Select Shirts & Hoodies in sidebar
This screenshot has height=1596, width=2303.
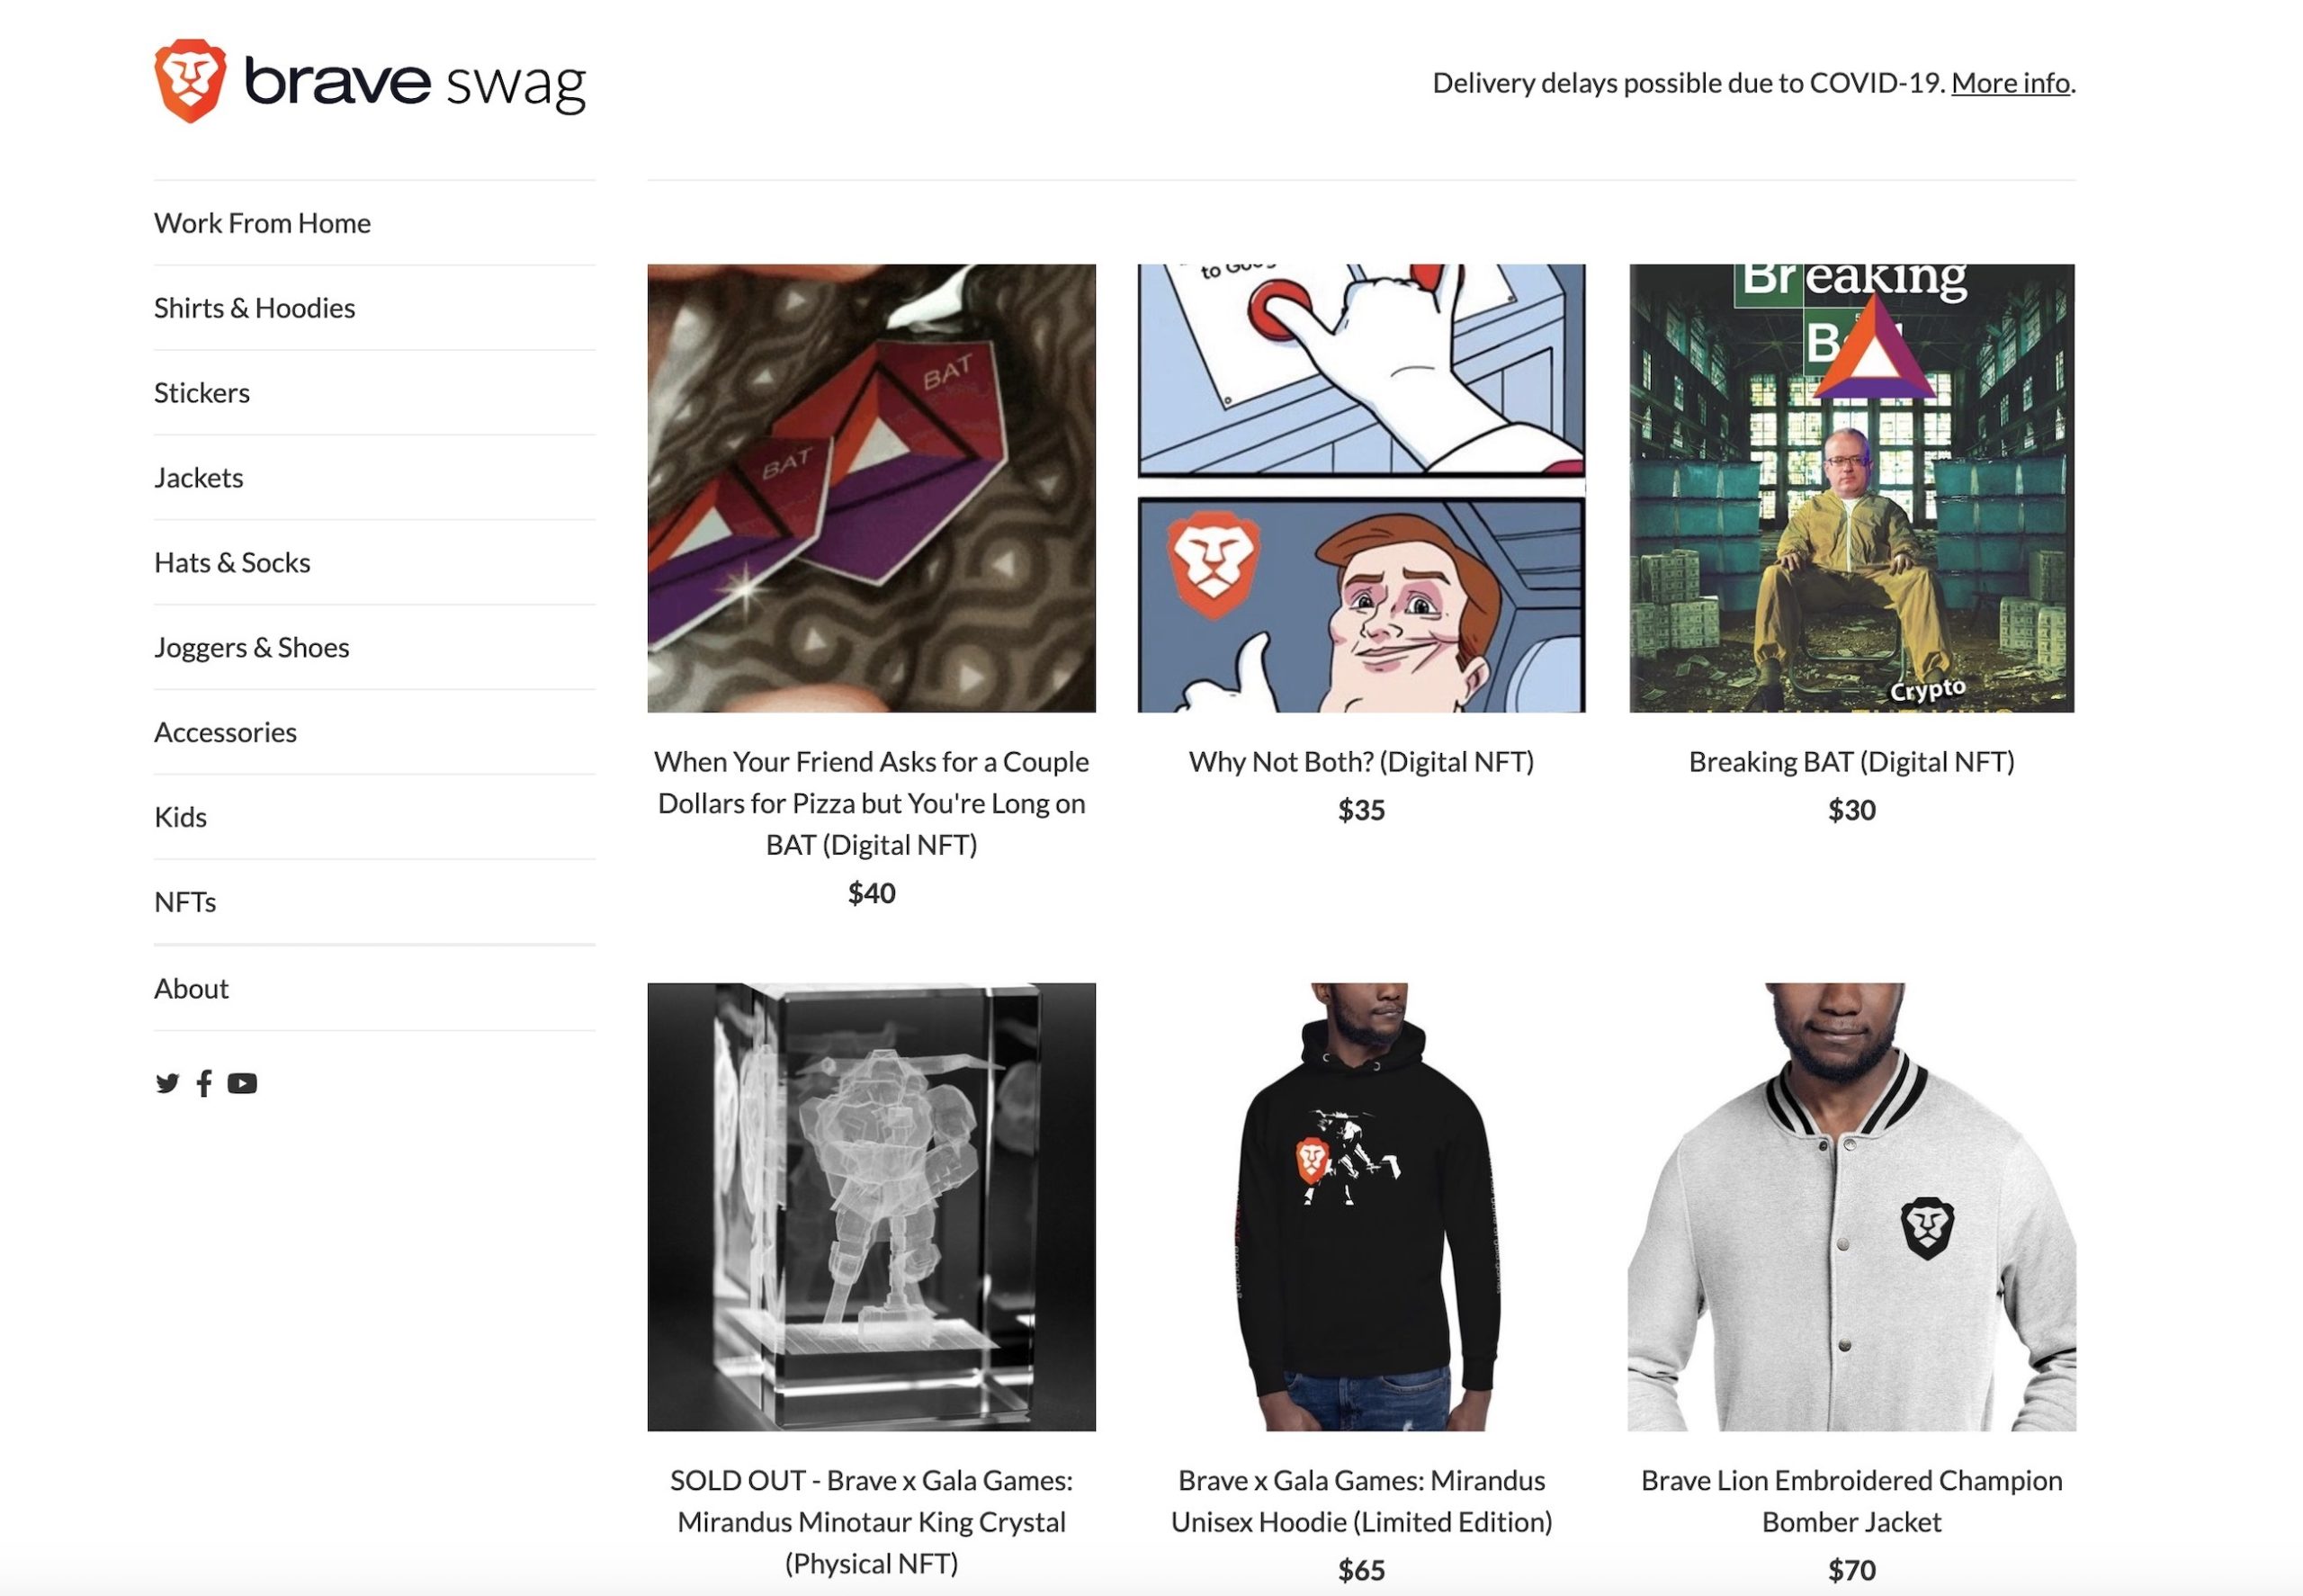tap(254, 308)
